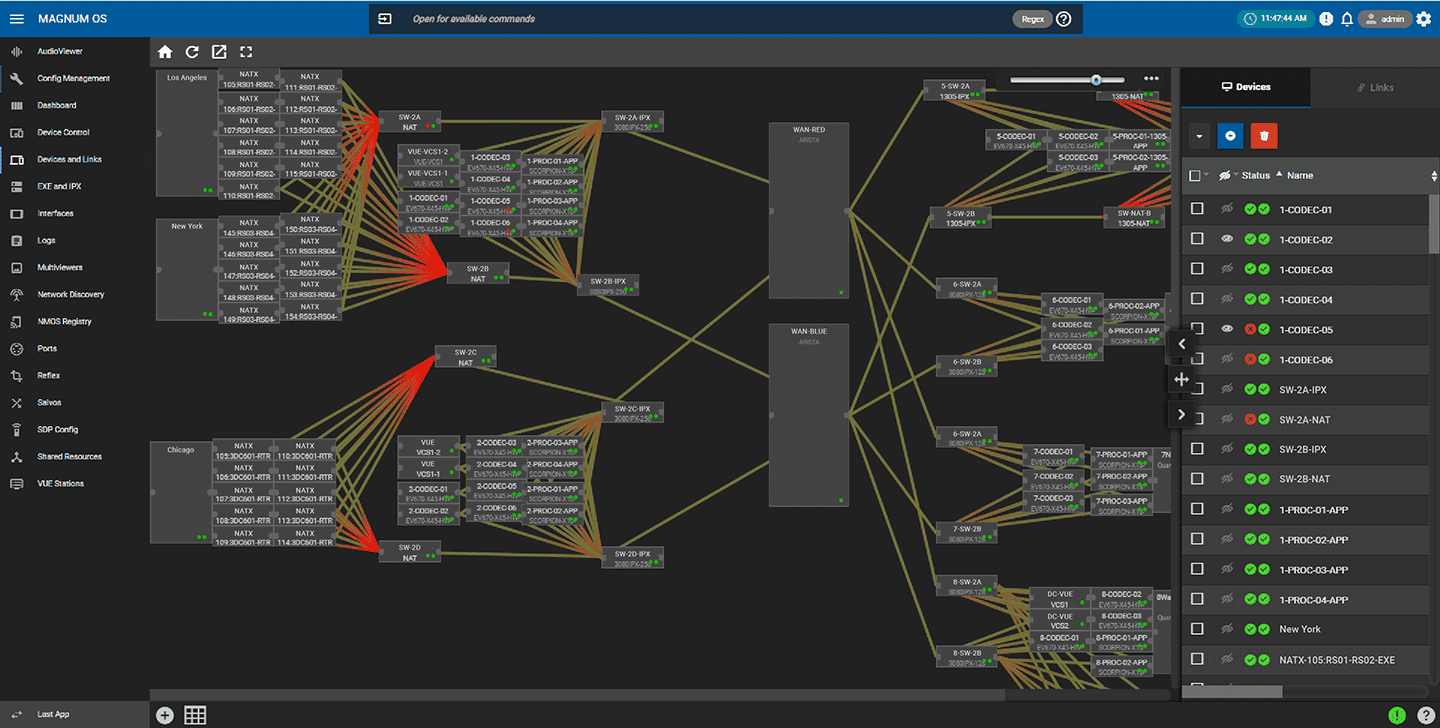Adjust the zoom slider handle

(1096, 79)
